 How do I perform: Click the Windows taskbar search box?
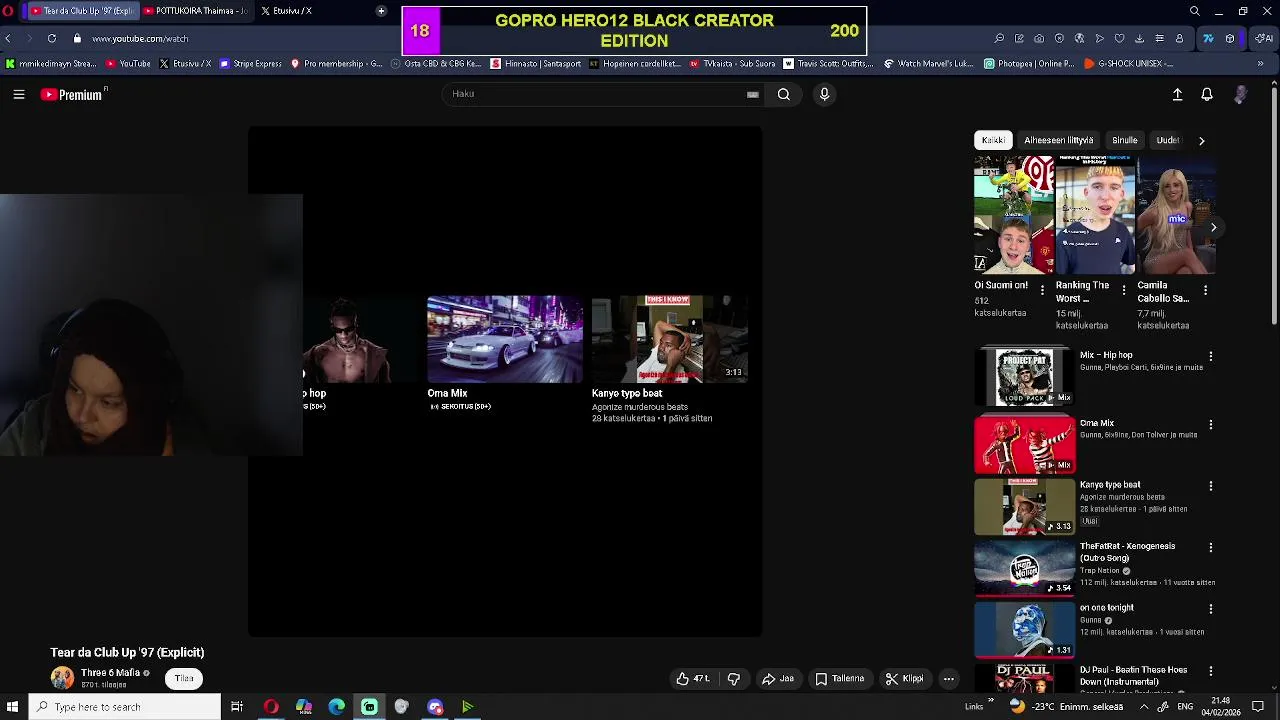click(x=125, y=707)
